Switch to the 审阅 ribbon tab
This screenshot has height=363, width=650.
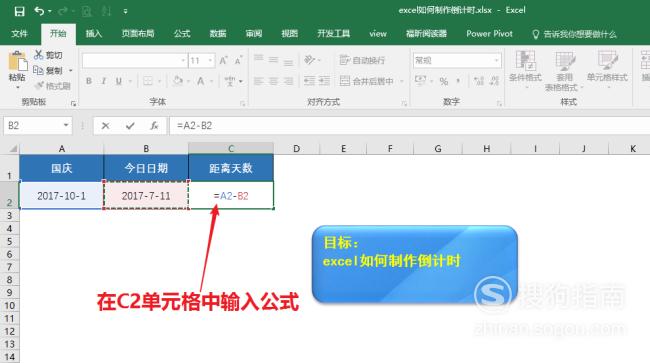[254, 34]
